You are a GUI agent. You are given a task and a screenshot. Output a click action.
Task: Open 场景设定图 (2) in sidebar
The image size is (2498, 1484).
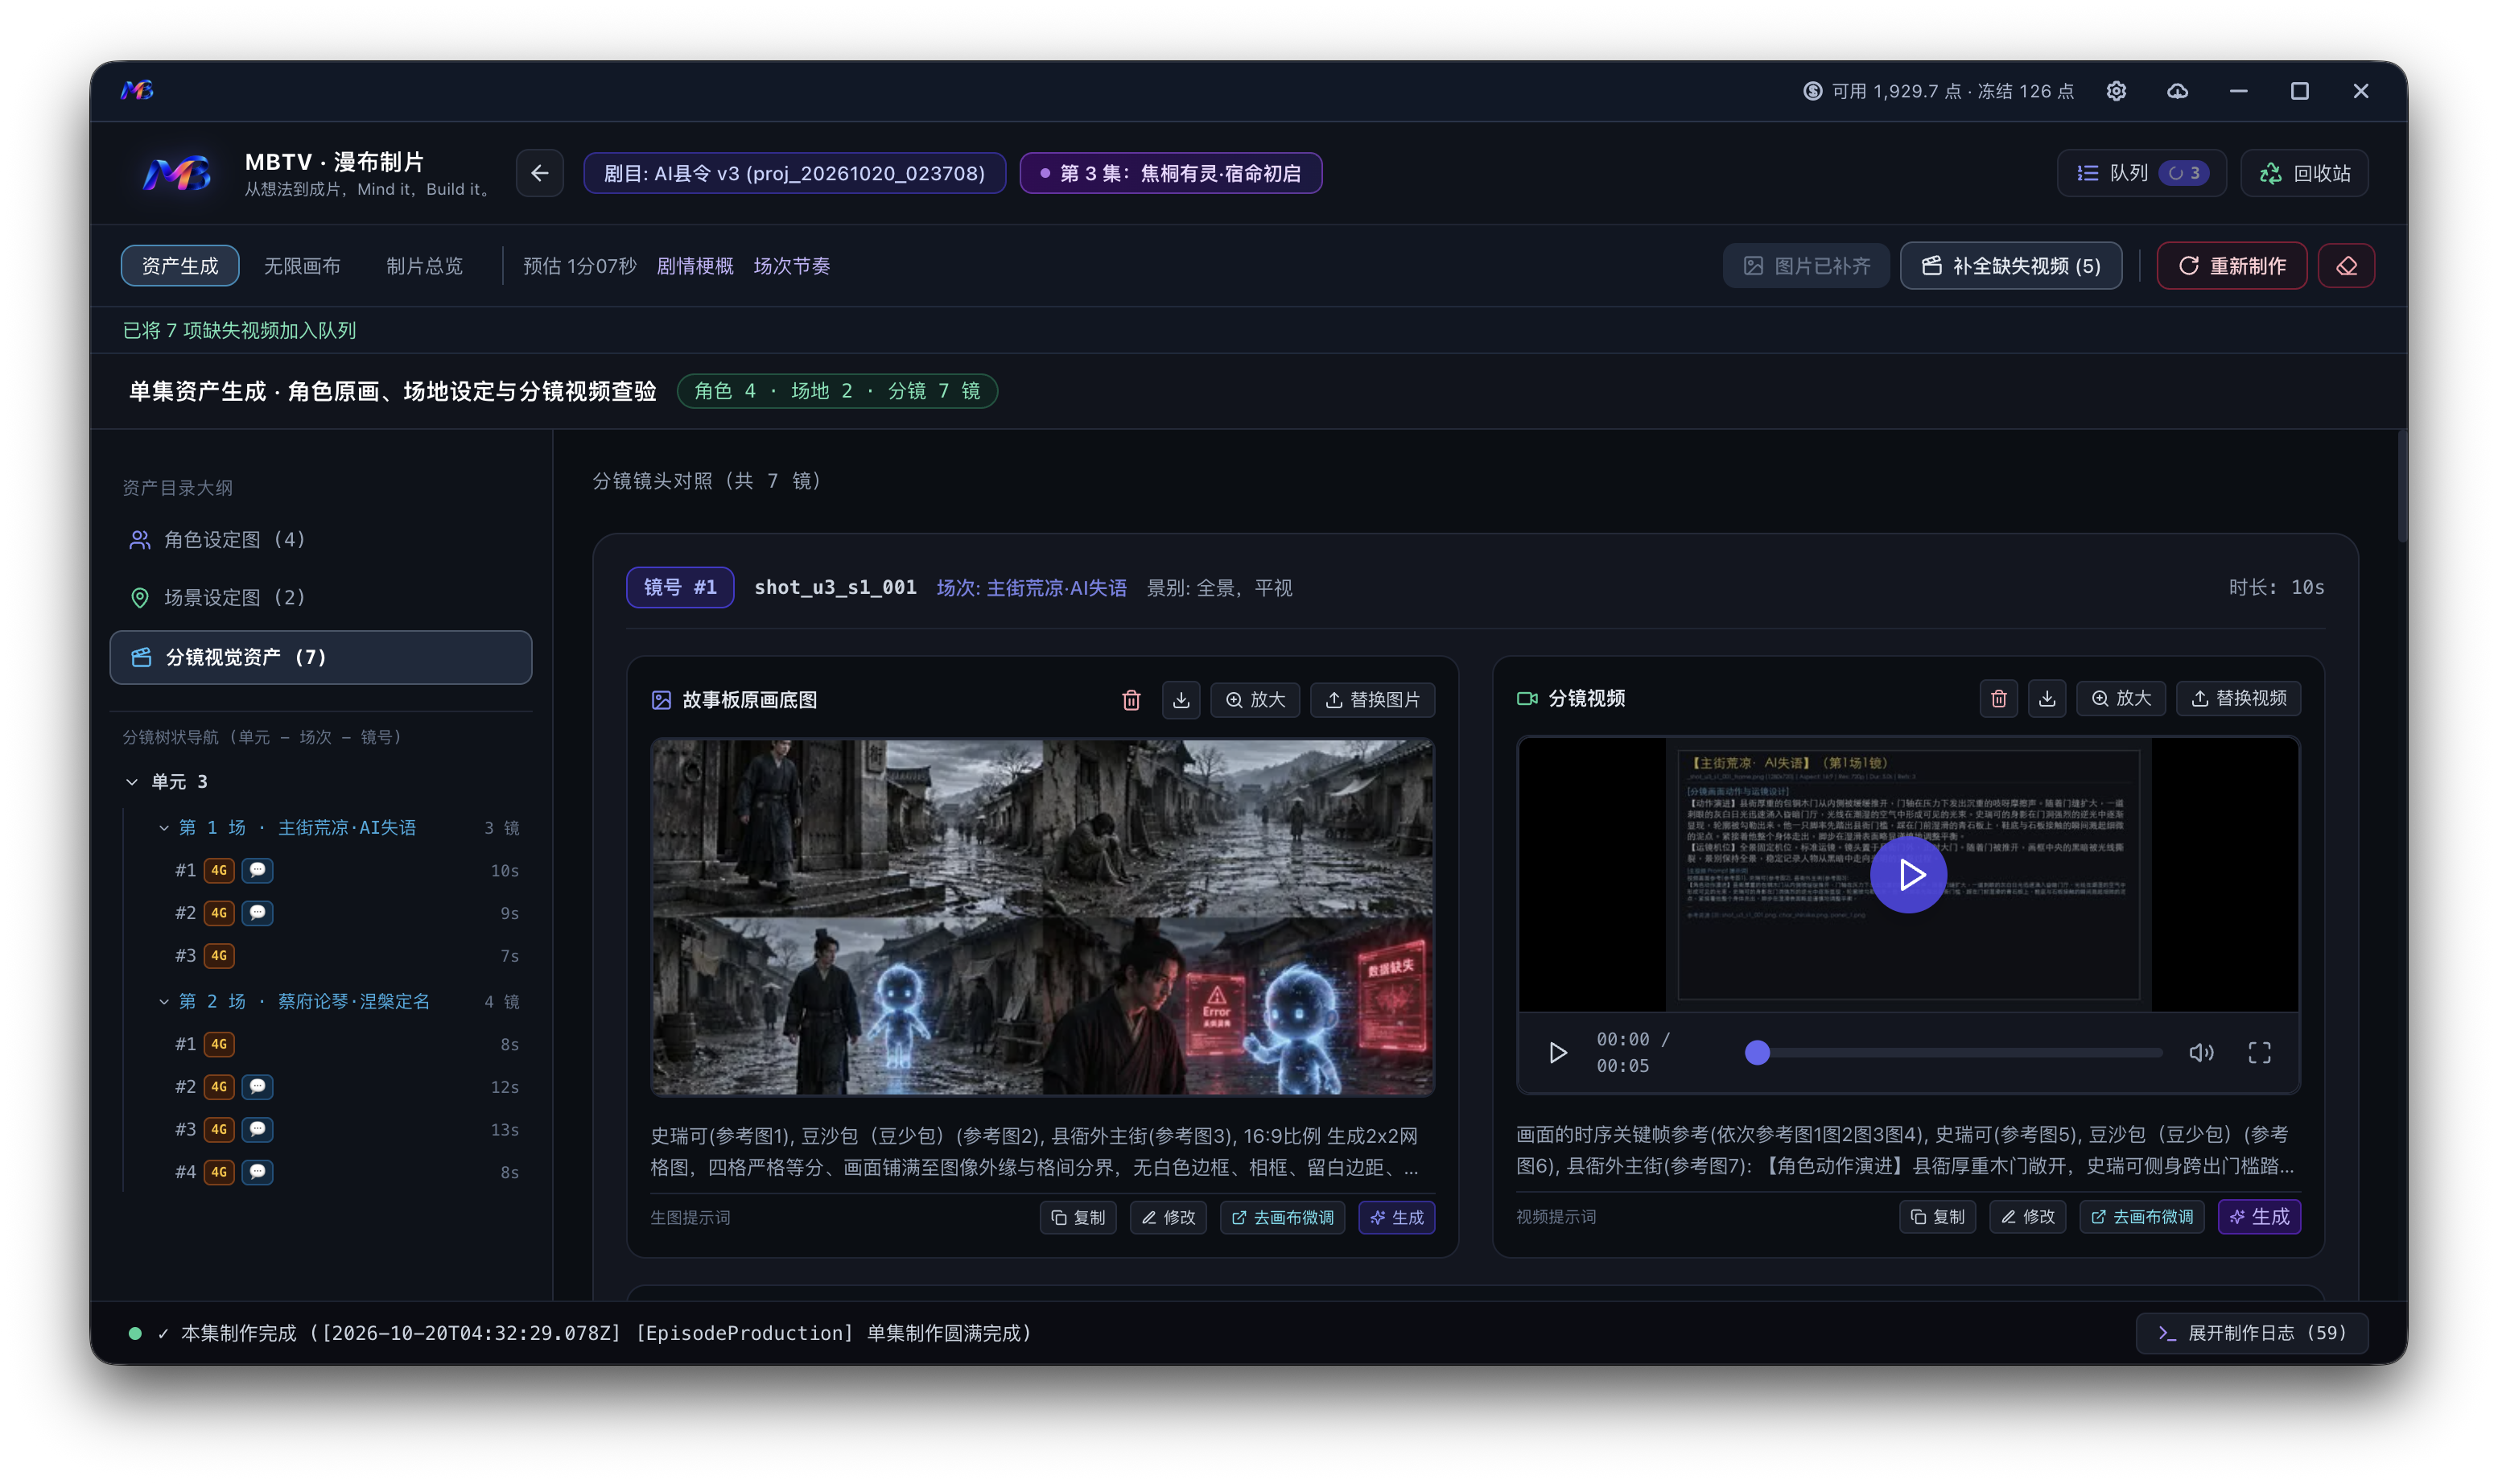tap(320, 597)
